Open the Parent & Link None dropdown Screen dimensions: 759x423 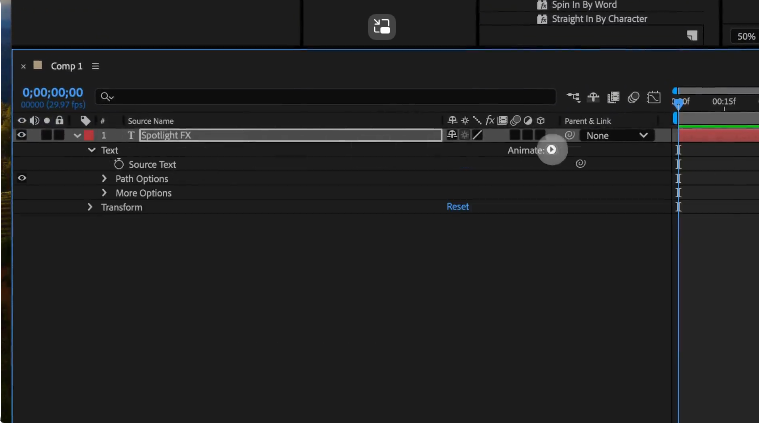click(x=617, y=136)
